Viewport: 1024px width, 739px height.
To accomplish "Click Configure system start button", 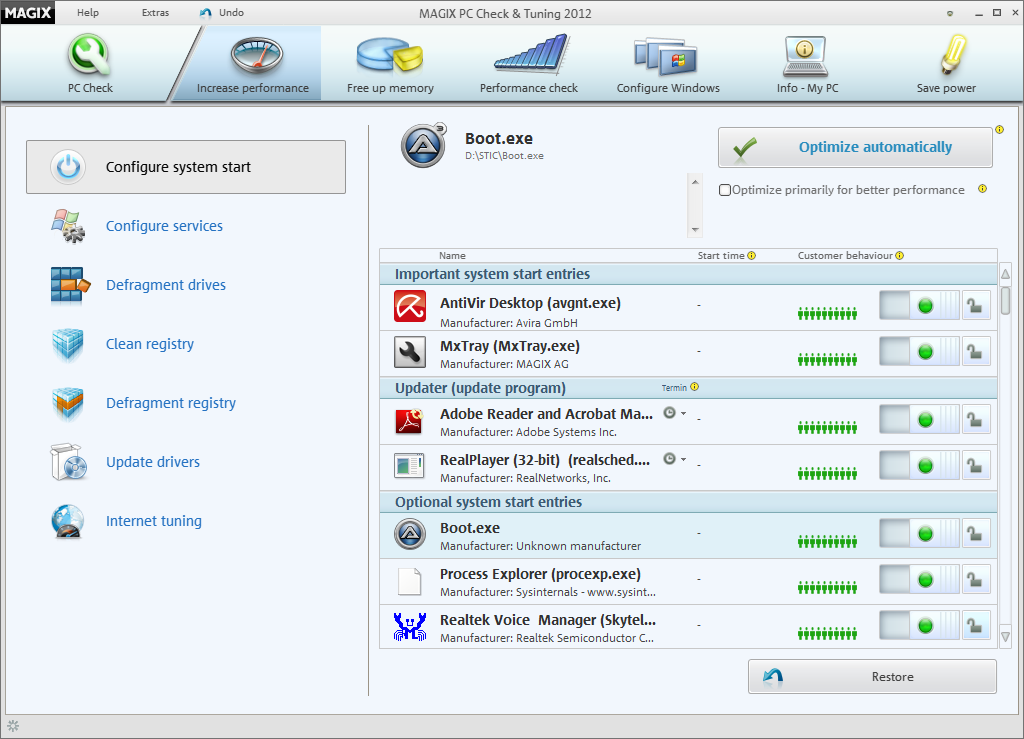I will 185,167.
